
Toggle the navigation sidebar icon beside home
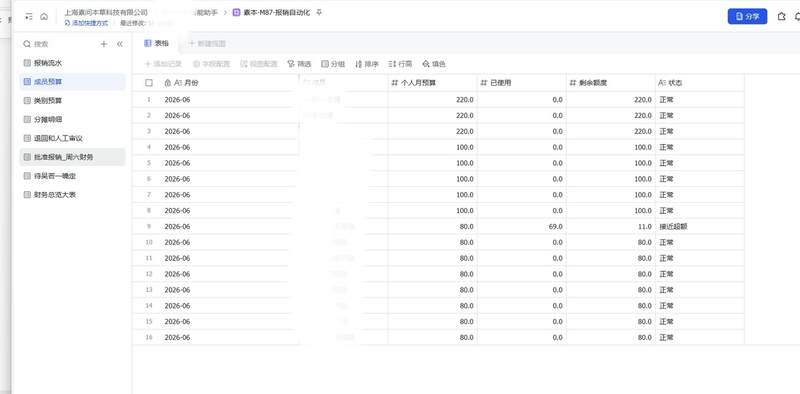(x=29, y=17)
